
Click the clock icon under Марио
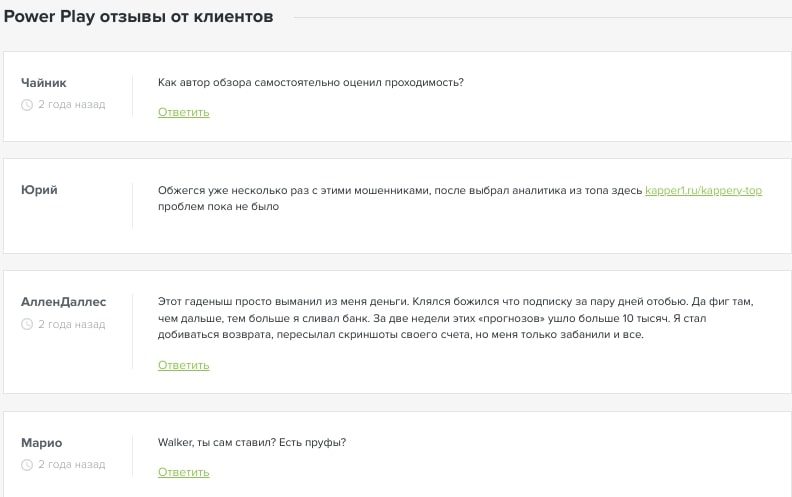(27, 465)
